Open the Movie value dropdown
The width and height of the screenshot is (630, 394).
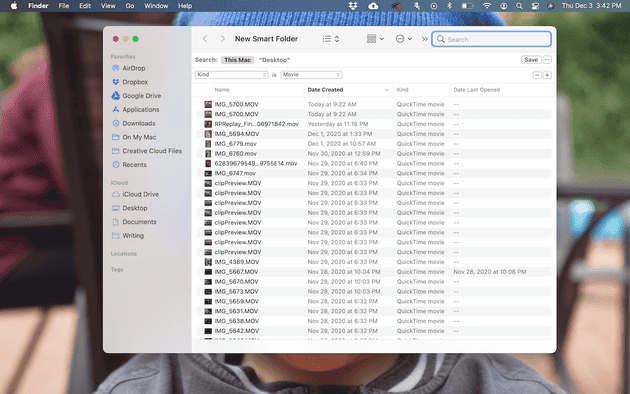[311, 75]
